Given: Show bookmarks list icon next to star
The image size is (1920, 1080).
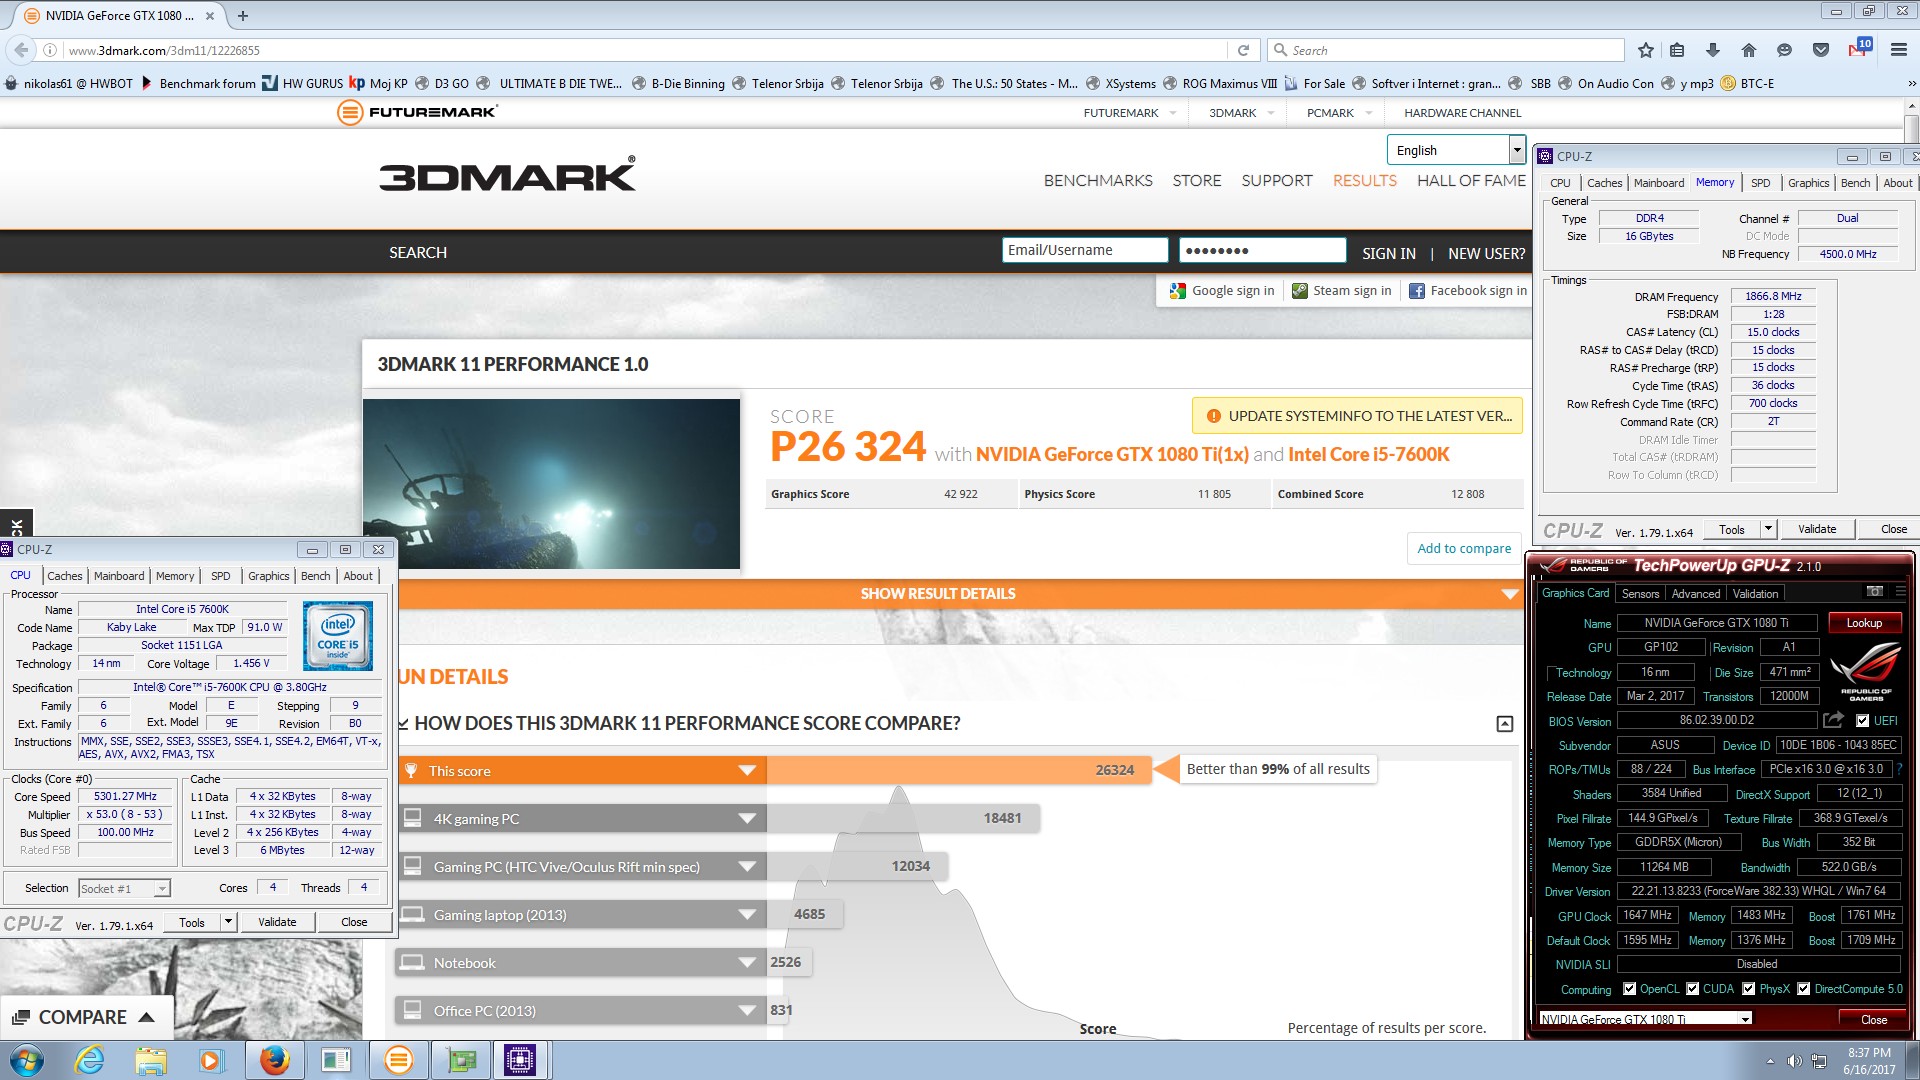Looking at the screenshot, I should (x=1677, y=50).
